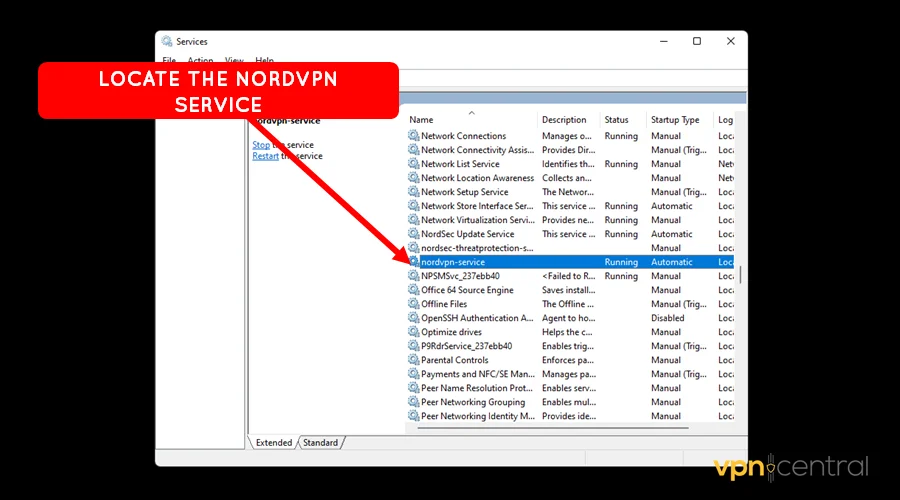Sort by the Log On As column header
The height and width of the screenshot is (500, 900).
pyautogui.click(x=724, y=119)
